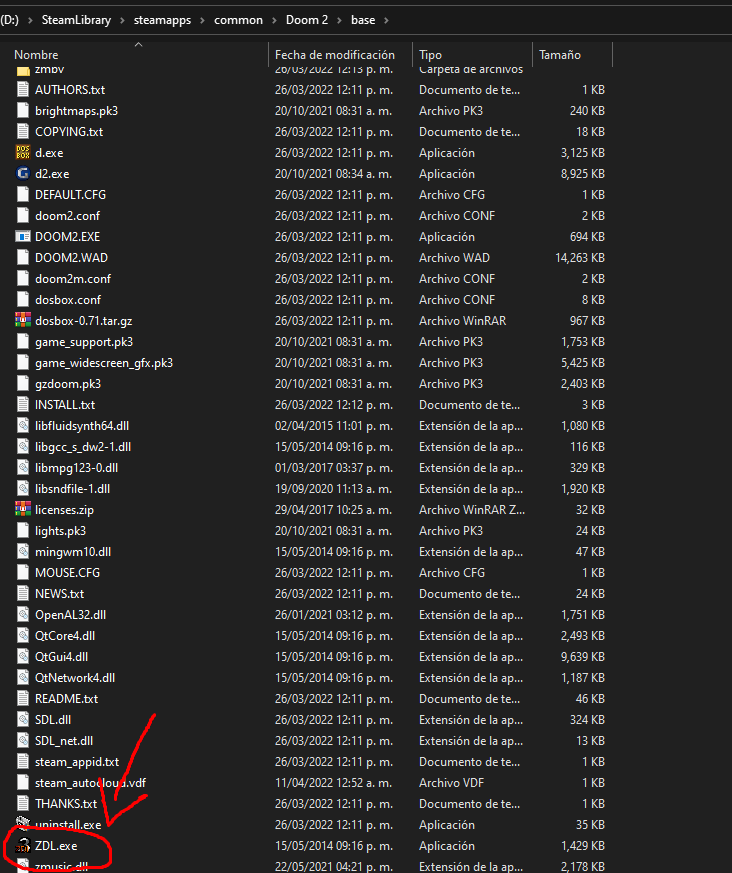Click the base breadcrumb segment

pos(363,20)
